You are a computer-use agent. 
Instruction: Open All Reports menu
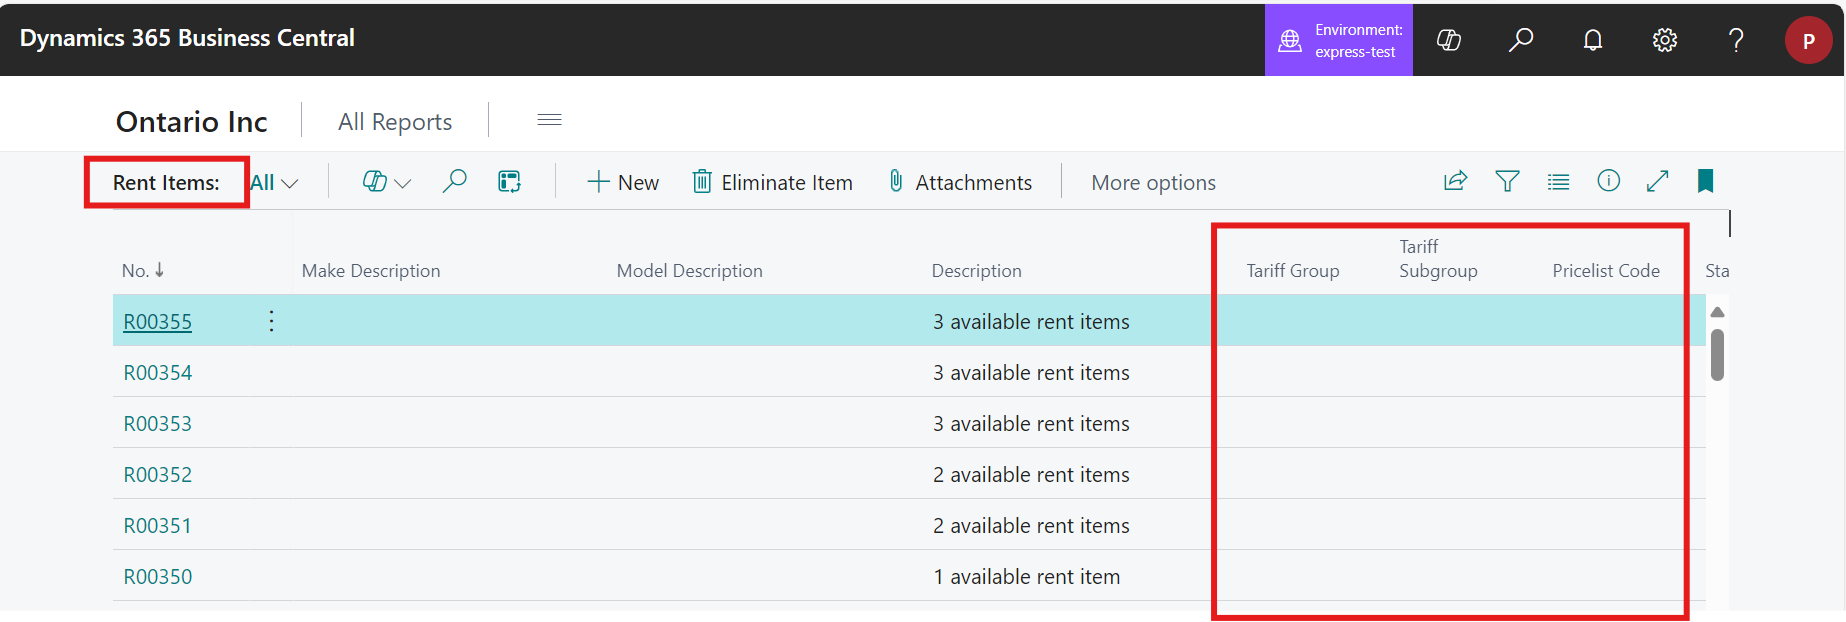[395, 122]
